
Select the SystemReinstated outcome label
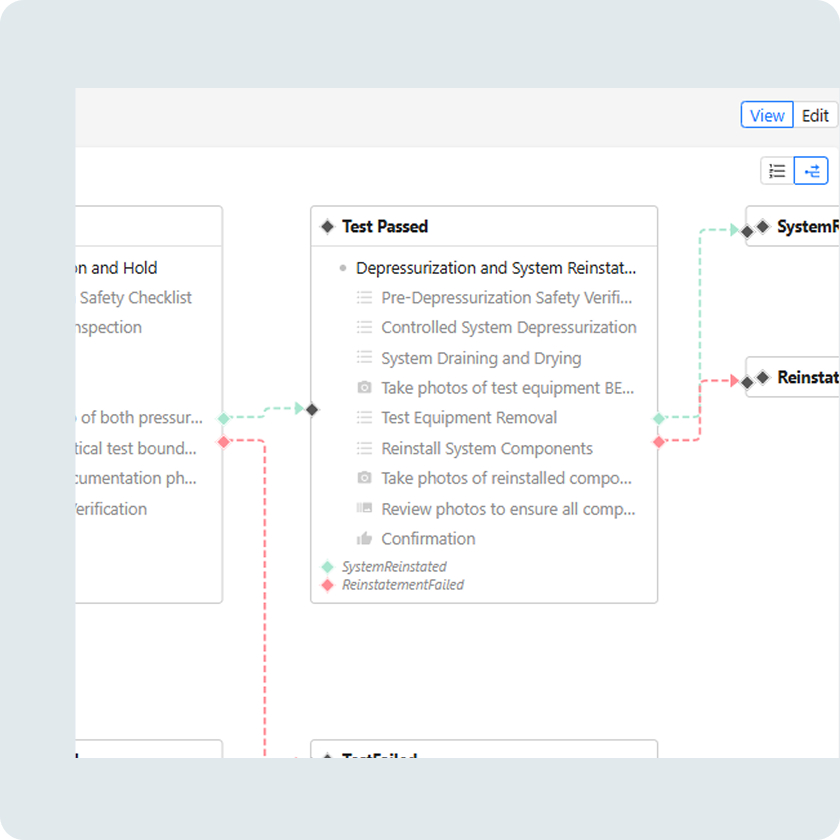[394, 567]
